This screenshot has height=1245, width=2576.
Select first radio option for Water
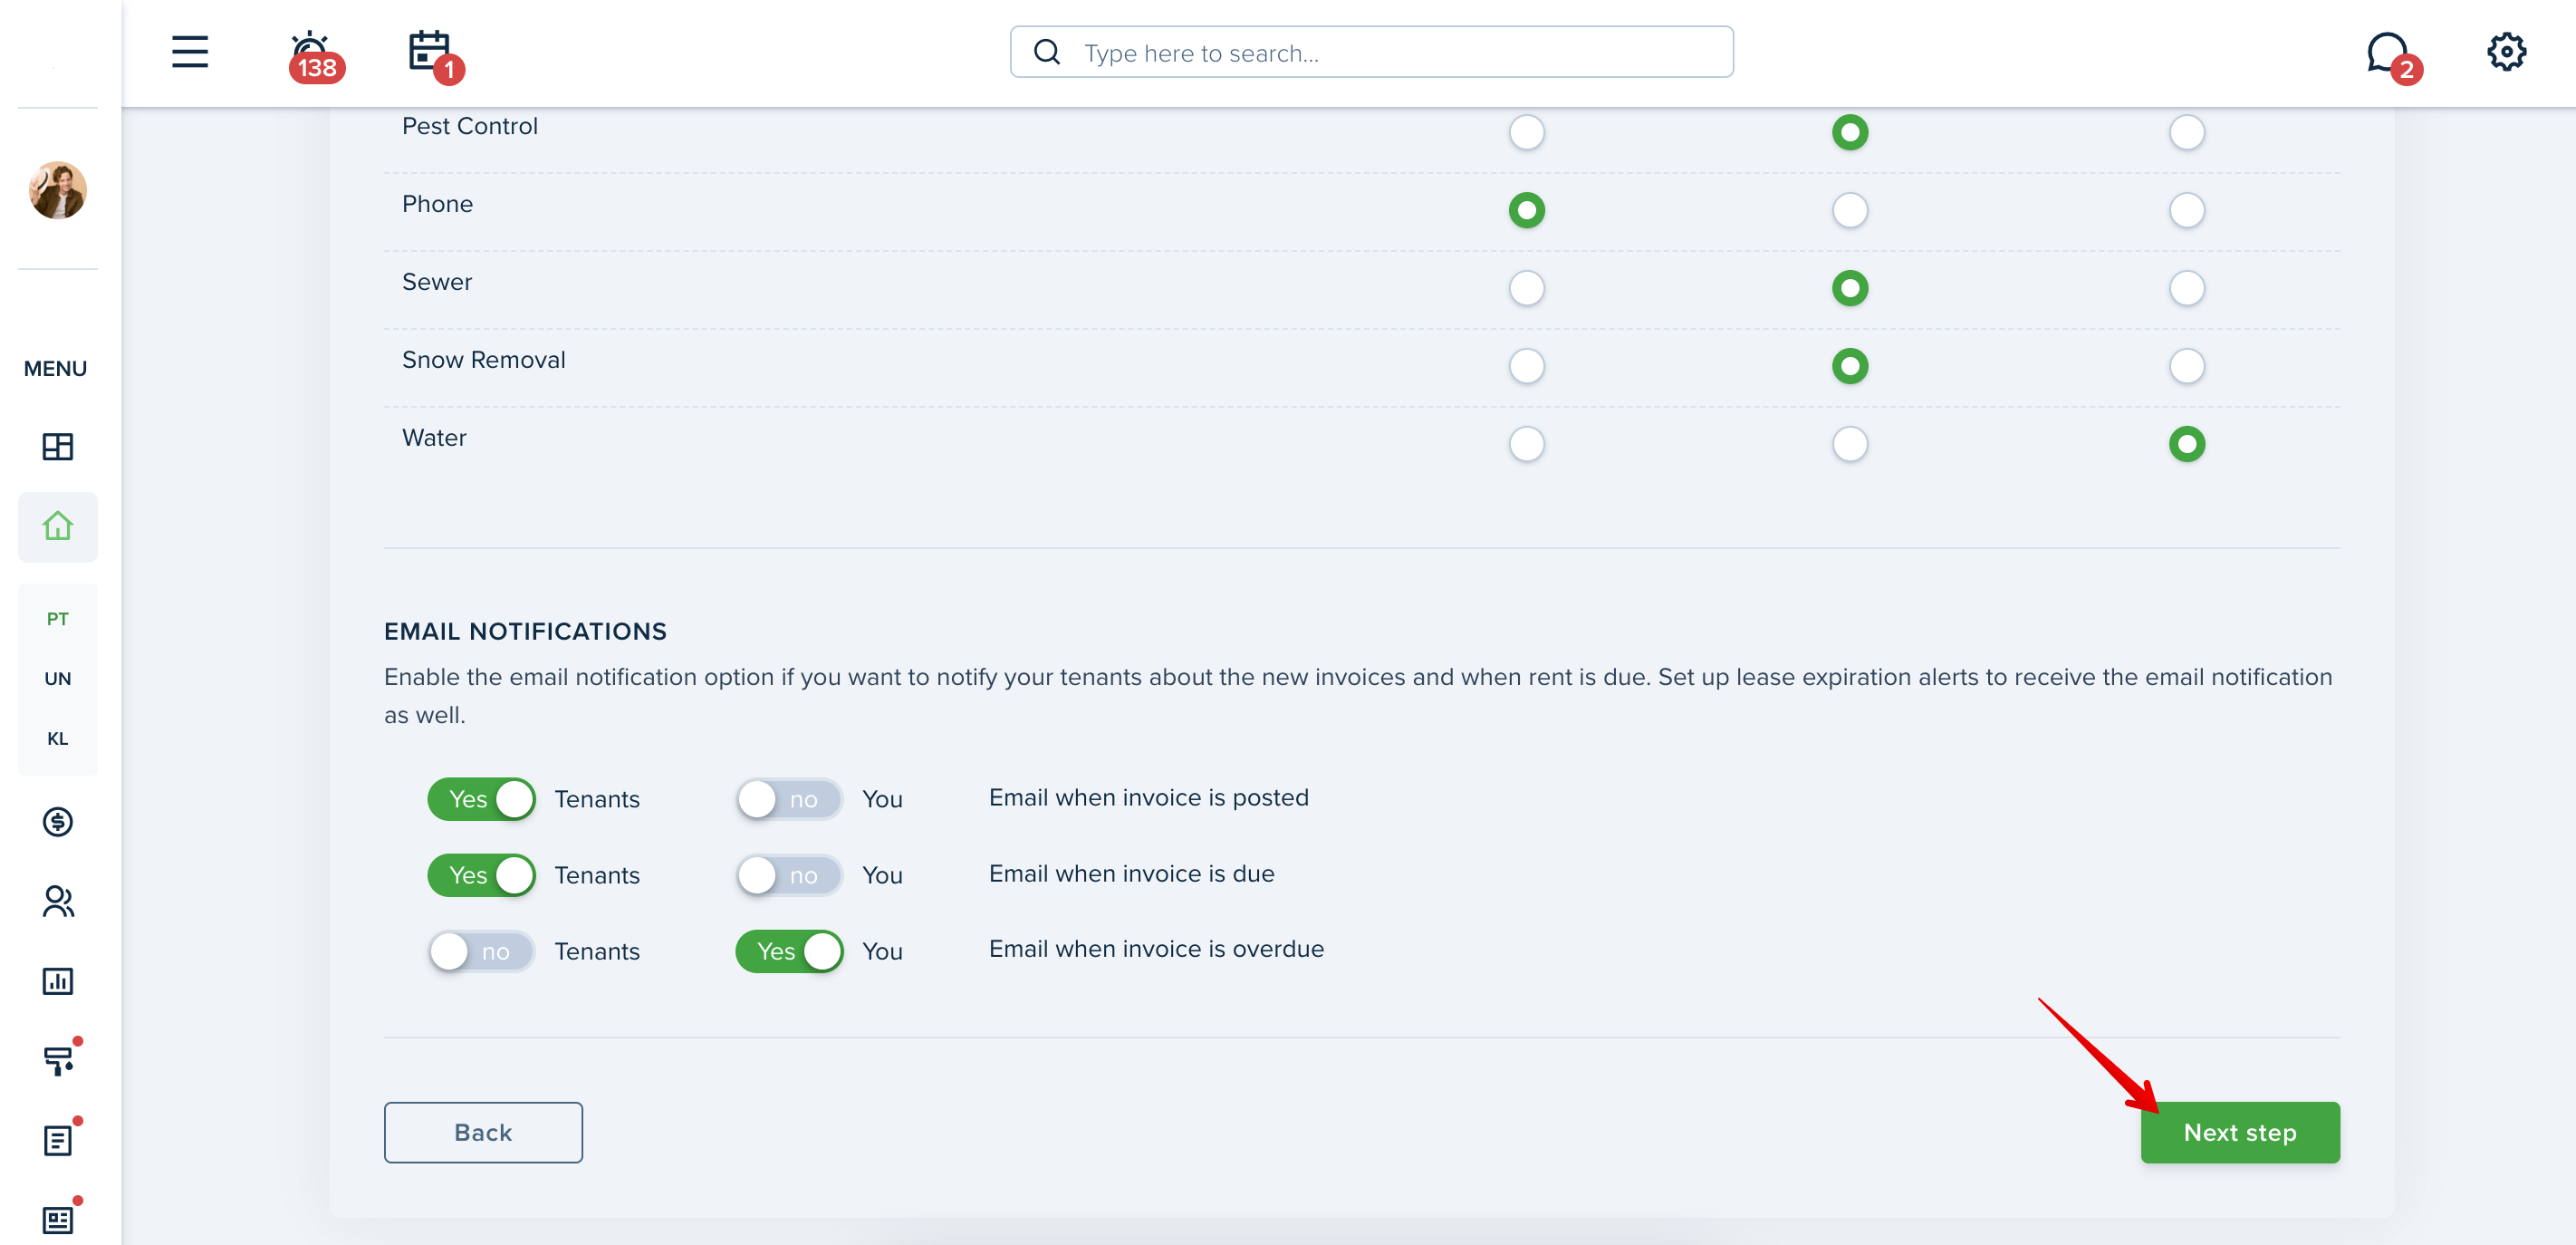pos(1527,444)
